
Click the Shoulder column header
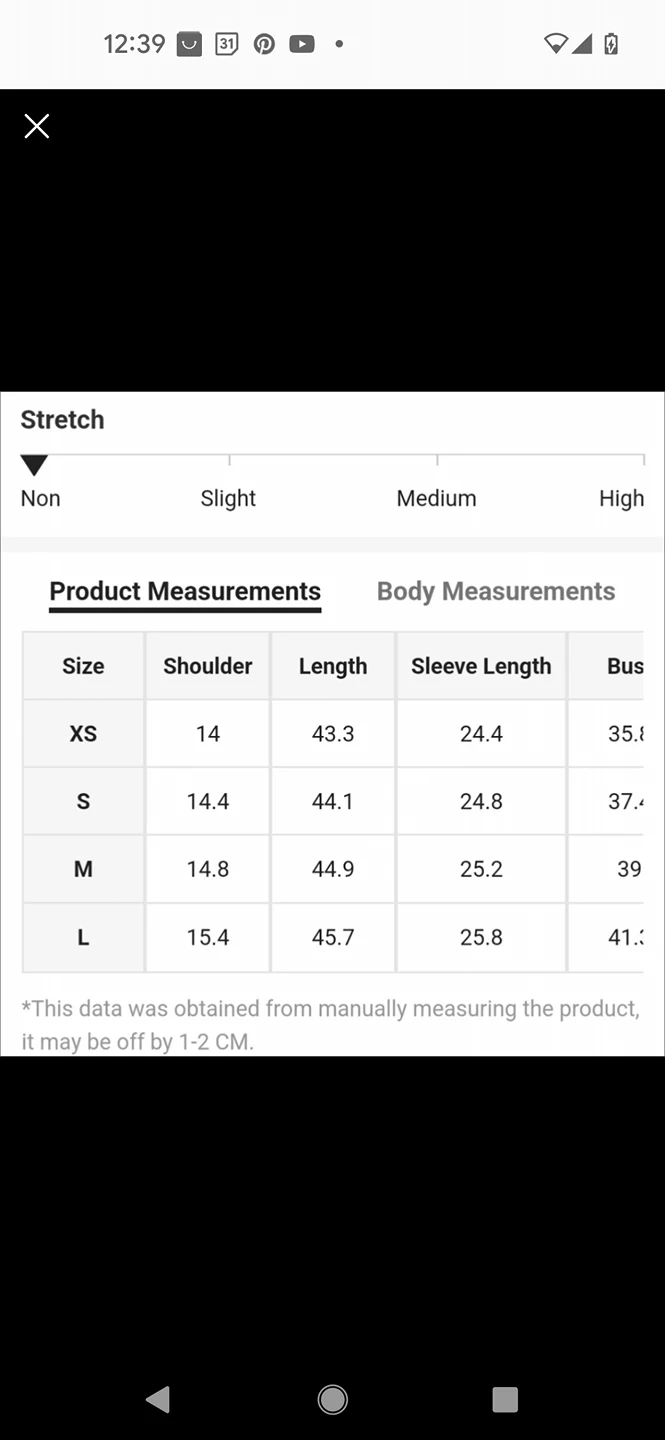208,666
